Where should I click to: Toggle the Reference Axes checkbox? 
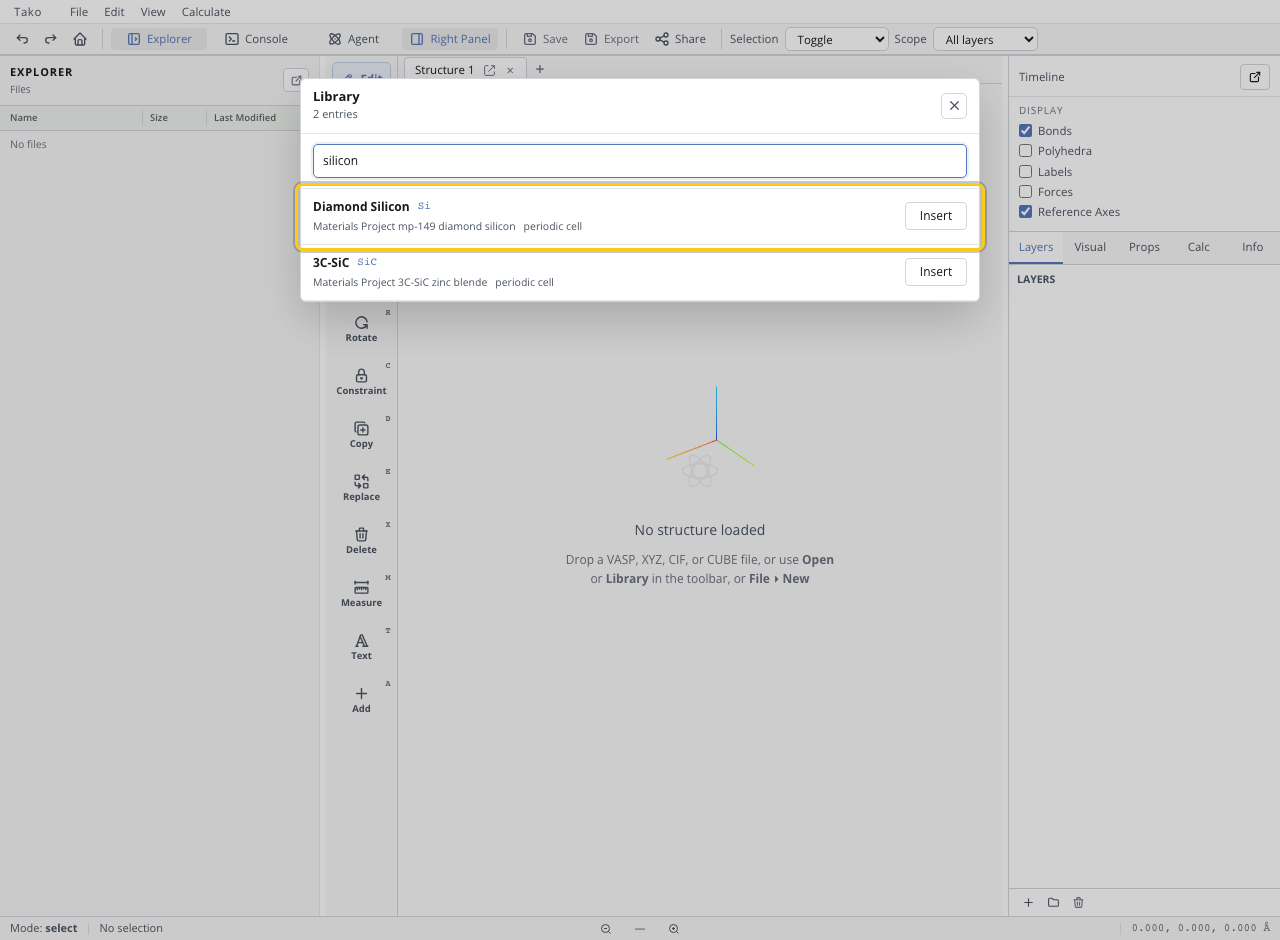[x=1025, y=212]
